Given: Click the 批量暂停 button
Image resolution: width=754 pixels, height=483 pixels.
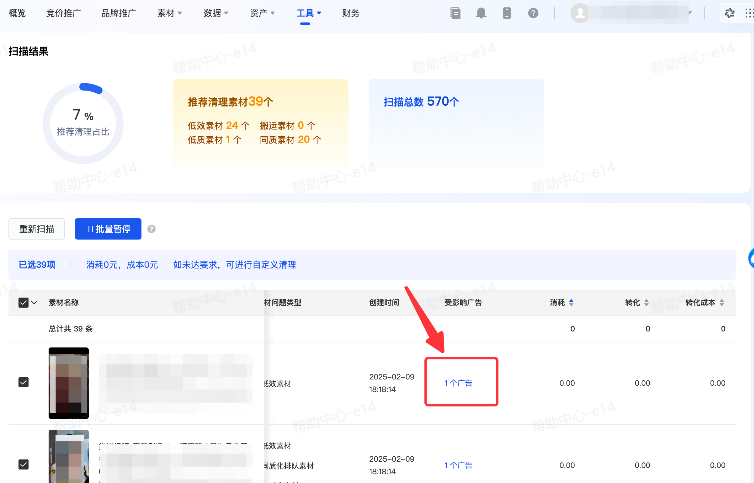Looking at the screenshot, I should coord(108,229).
